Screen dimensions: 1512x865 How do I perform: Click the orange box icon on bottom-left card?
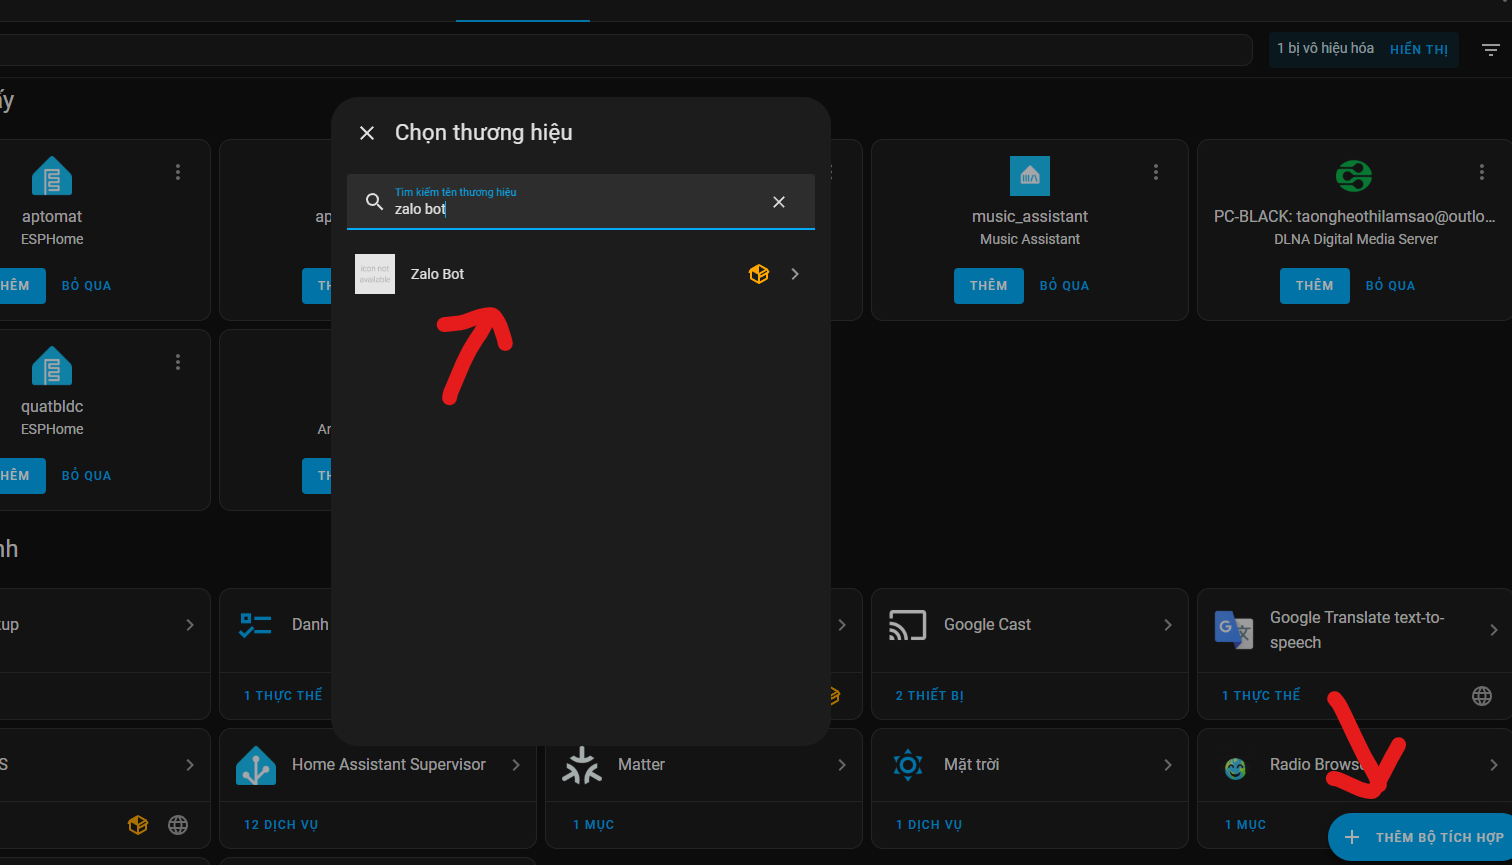[138, 825]
